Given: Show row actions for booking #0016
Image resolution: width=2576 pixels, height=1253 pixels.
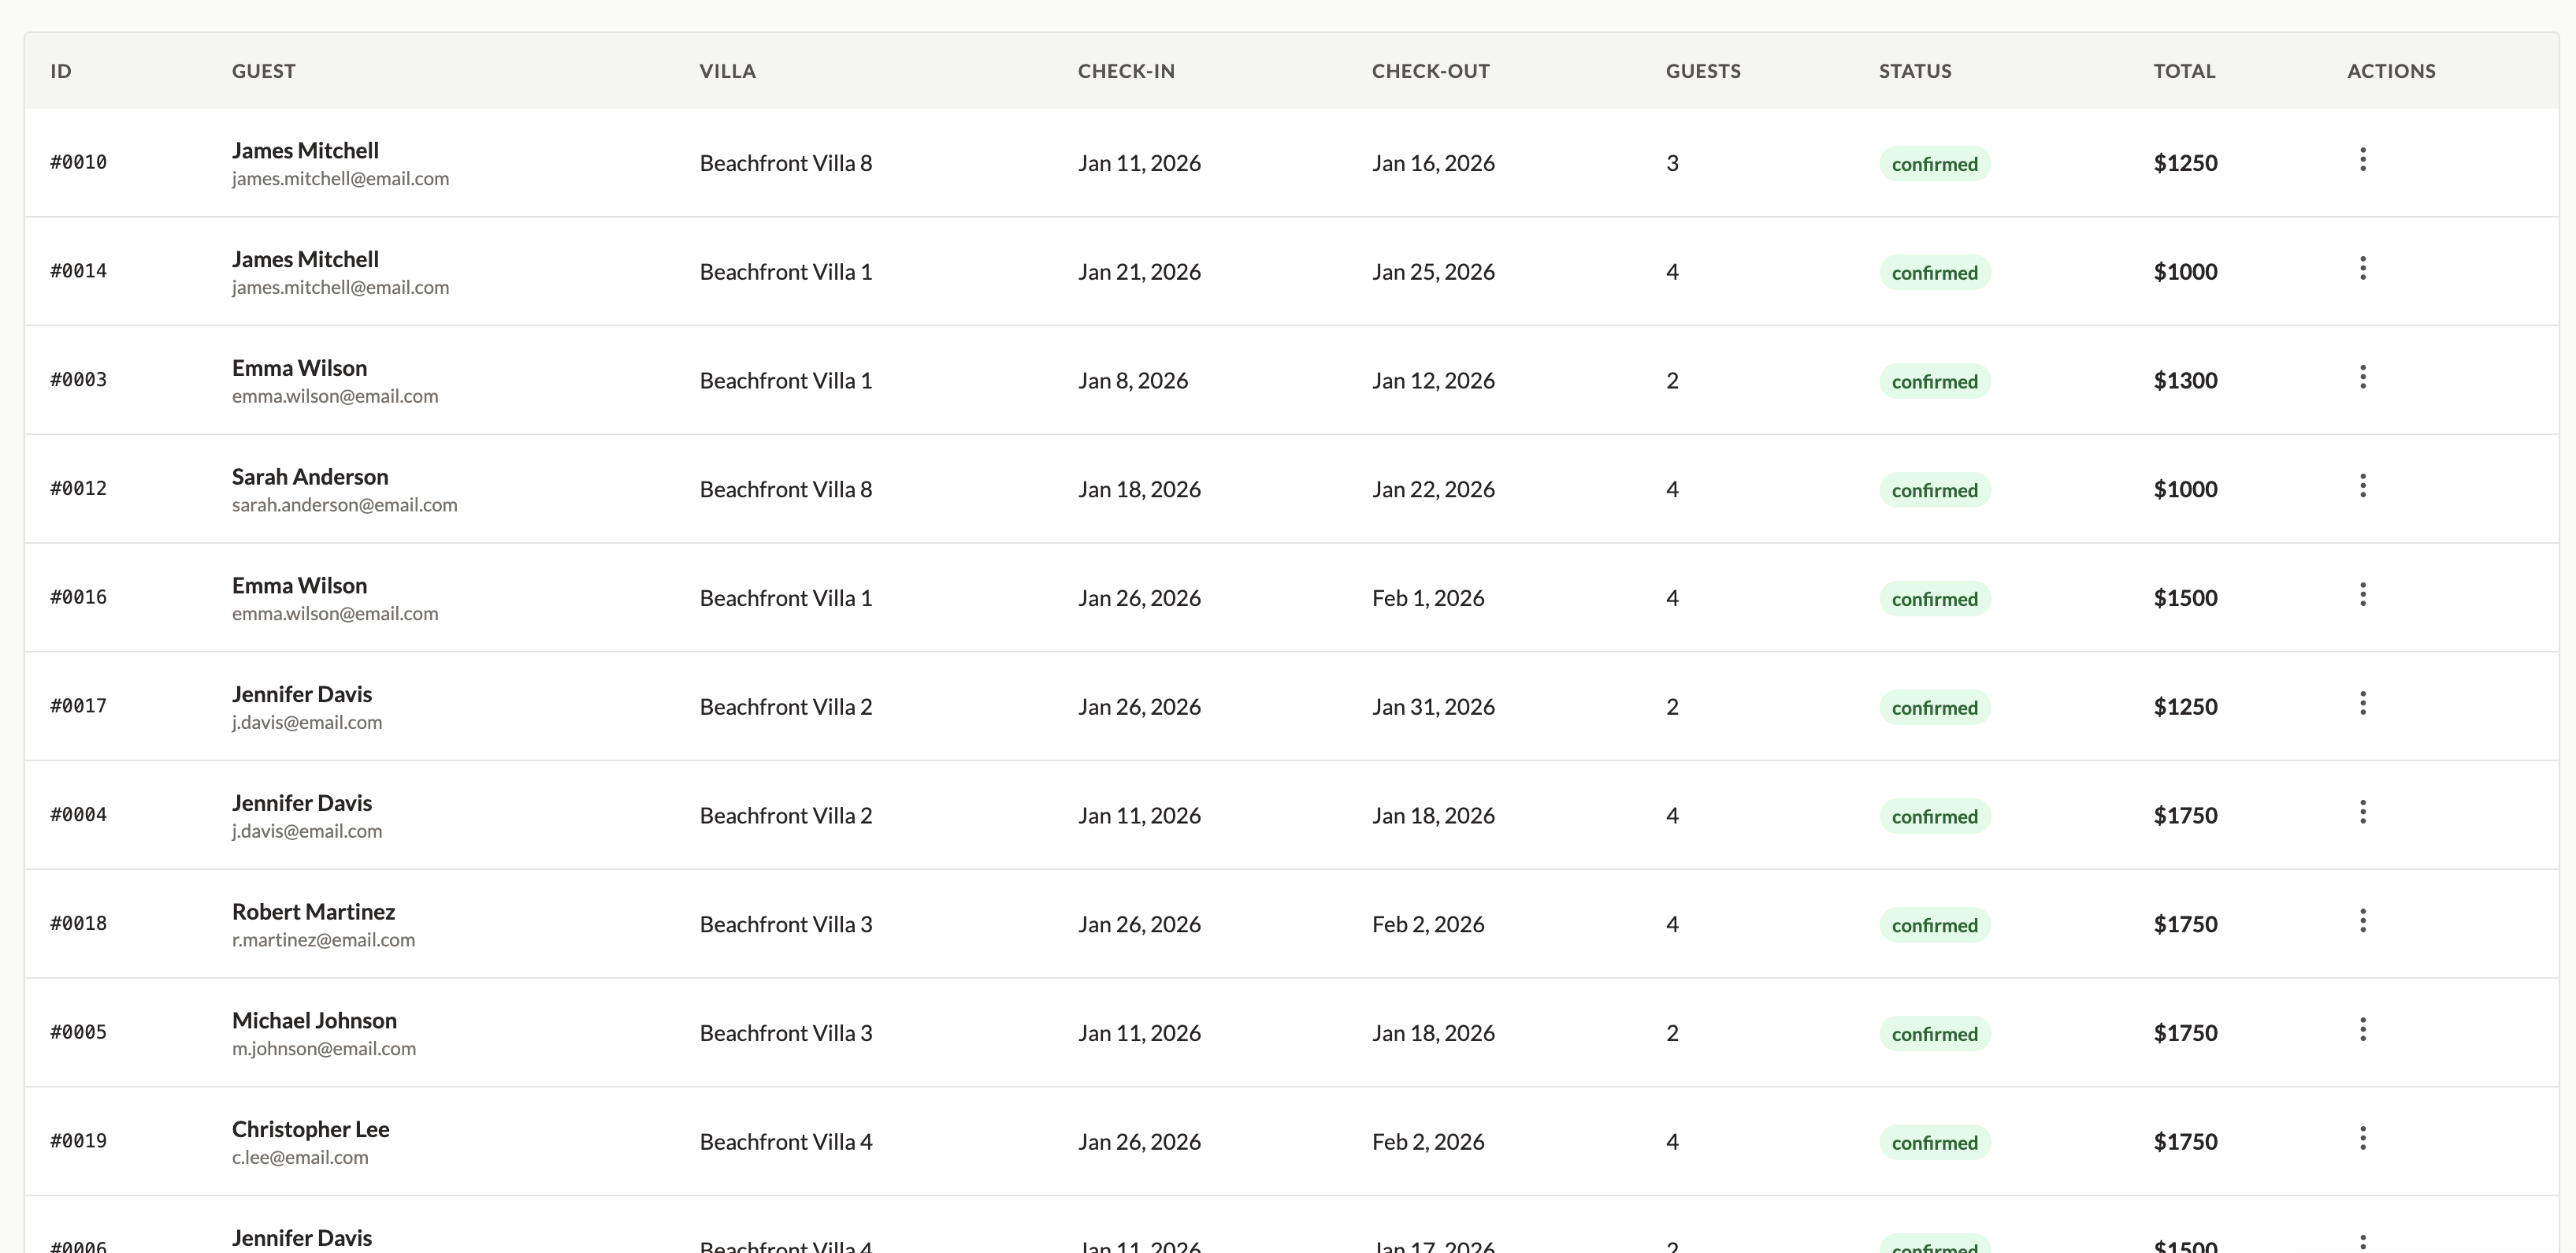Looking at the screenshot, I should 2362,595.
